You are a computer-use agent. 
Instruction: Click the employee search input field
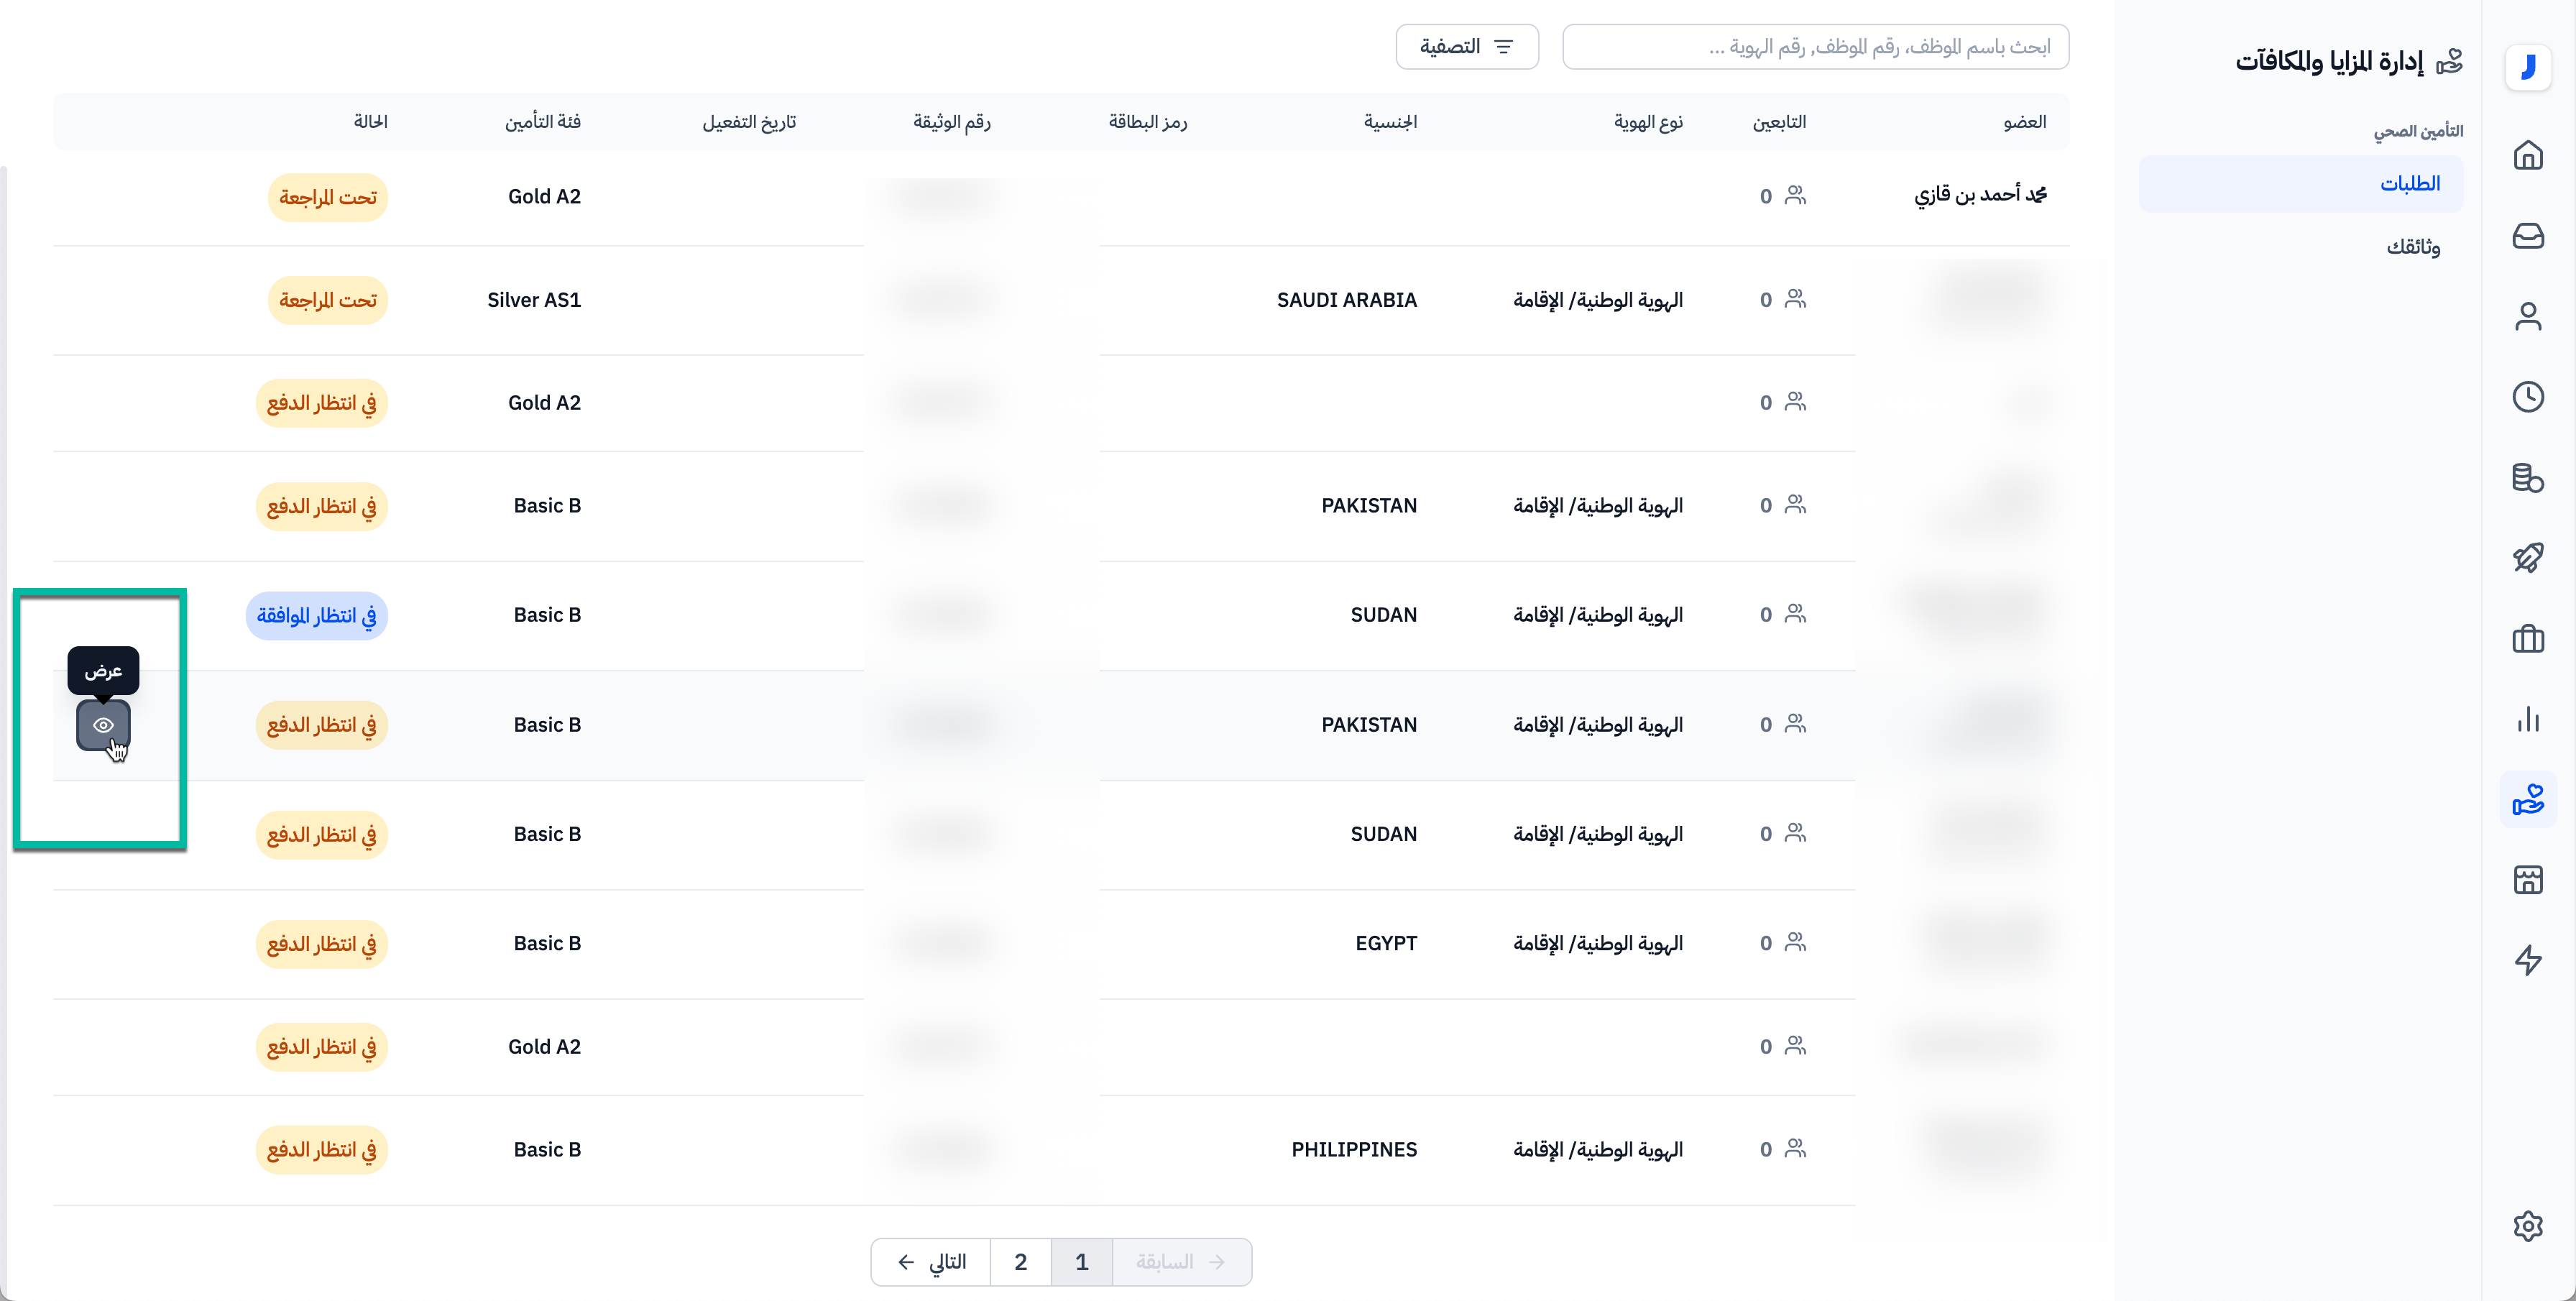[x=1815, y=47]
